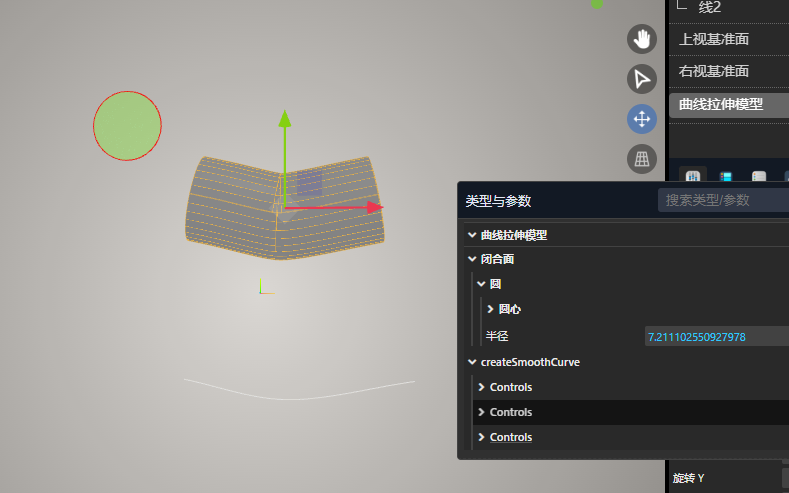
Task: Toggle the perspective grid icon
Action: tap(641, 158)
